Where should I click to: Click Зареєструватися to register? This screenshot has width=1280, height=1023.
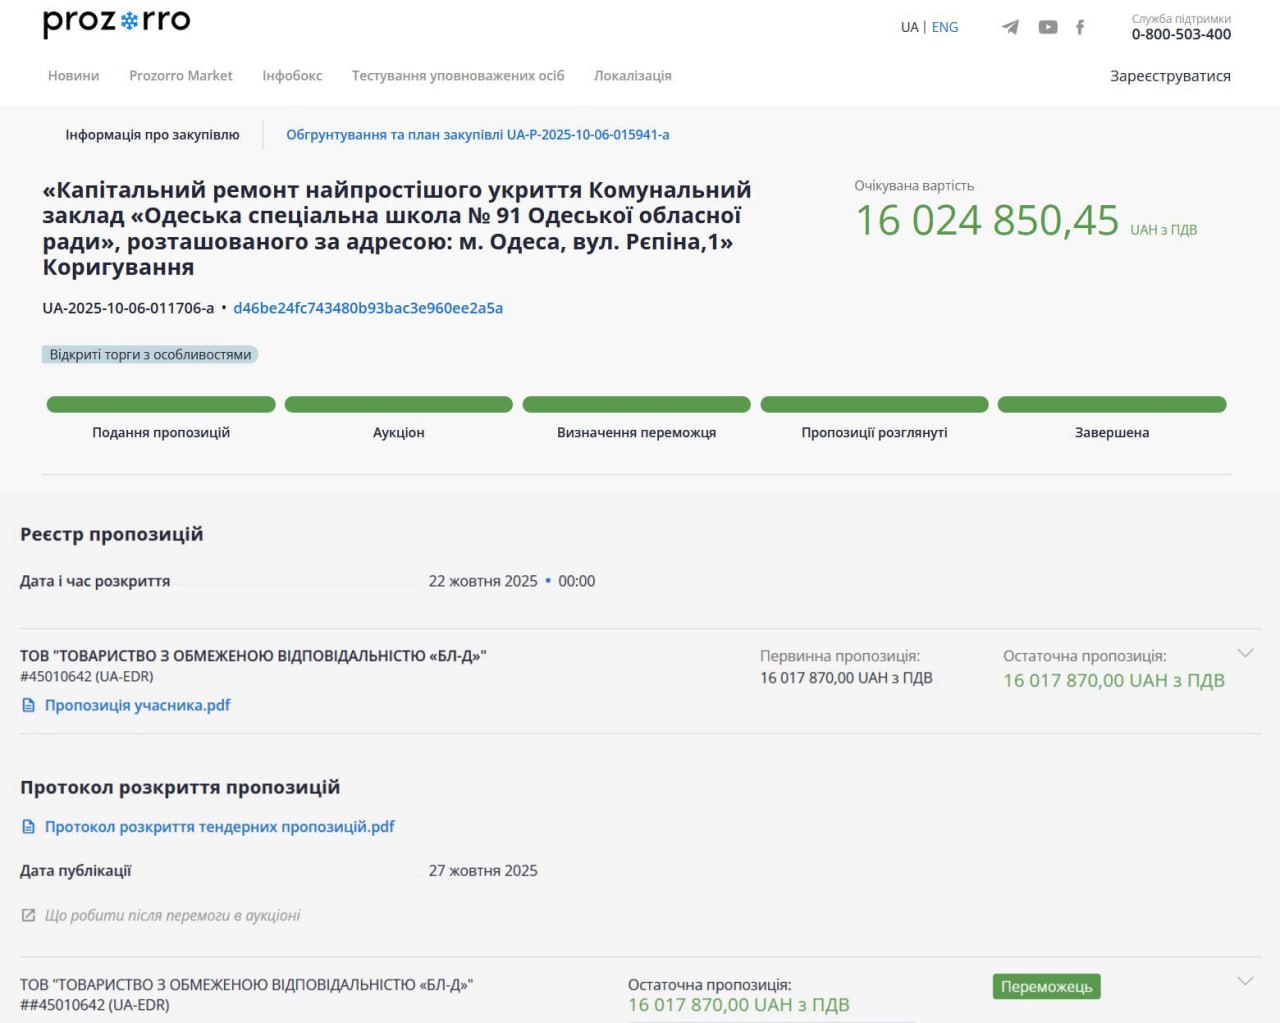[x=1169, y=76]
